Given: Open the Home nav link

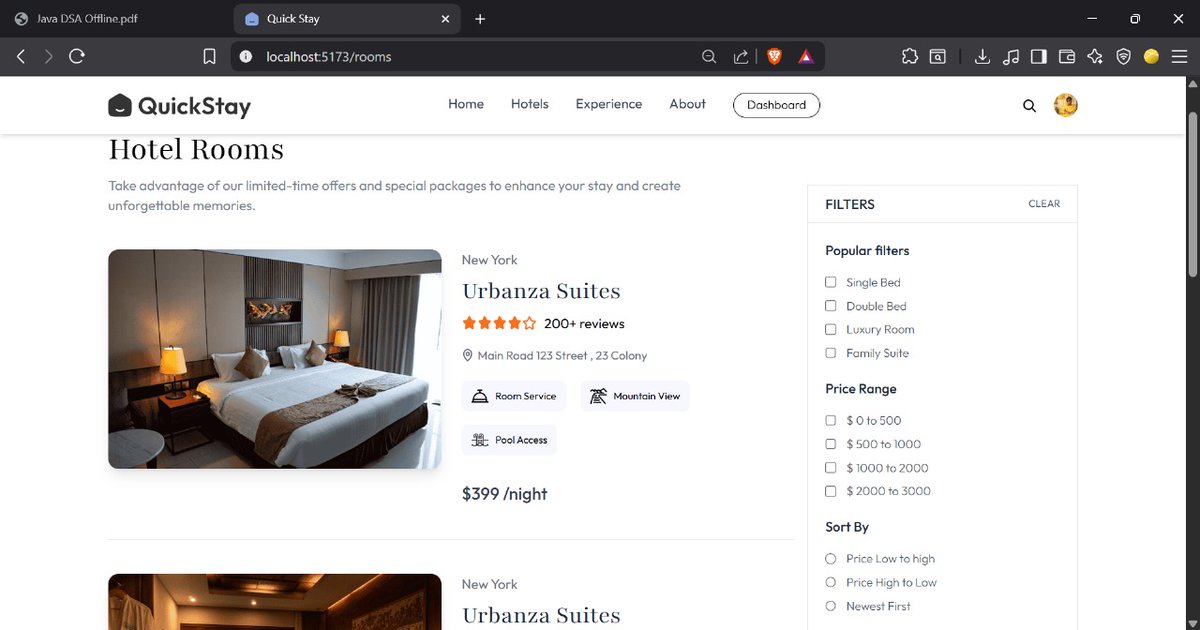Looking at the screenshot, I should pyautogui.click(x=466, y=104).
